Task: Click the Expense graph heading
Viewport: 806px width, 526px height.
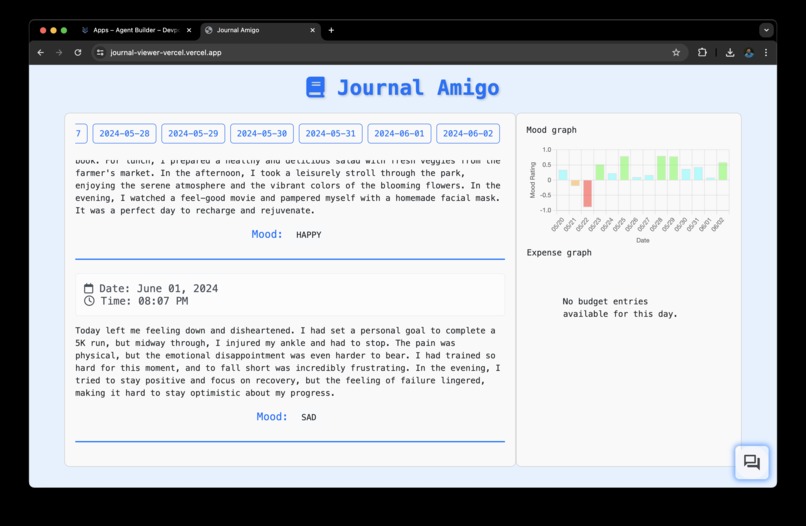Action: tap(559, 252)
